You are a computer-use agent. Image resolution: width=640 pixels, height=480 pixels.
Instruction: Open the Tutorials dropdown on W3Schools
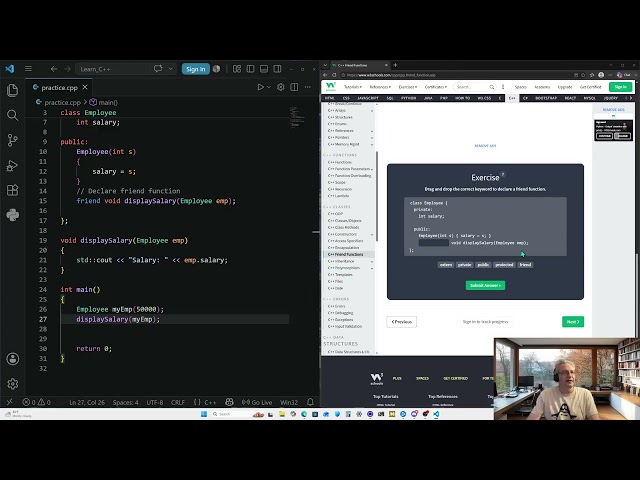click(353, 87)
